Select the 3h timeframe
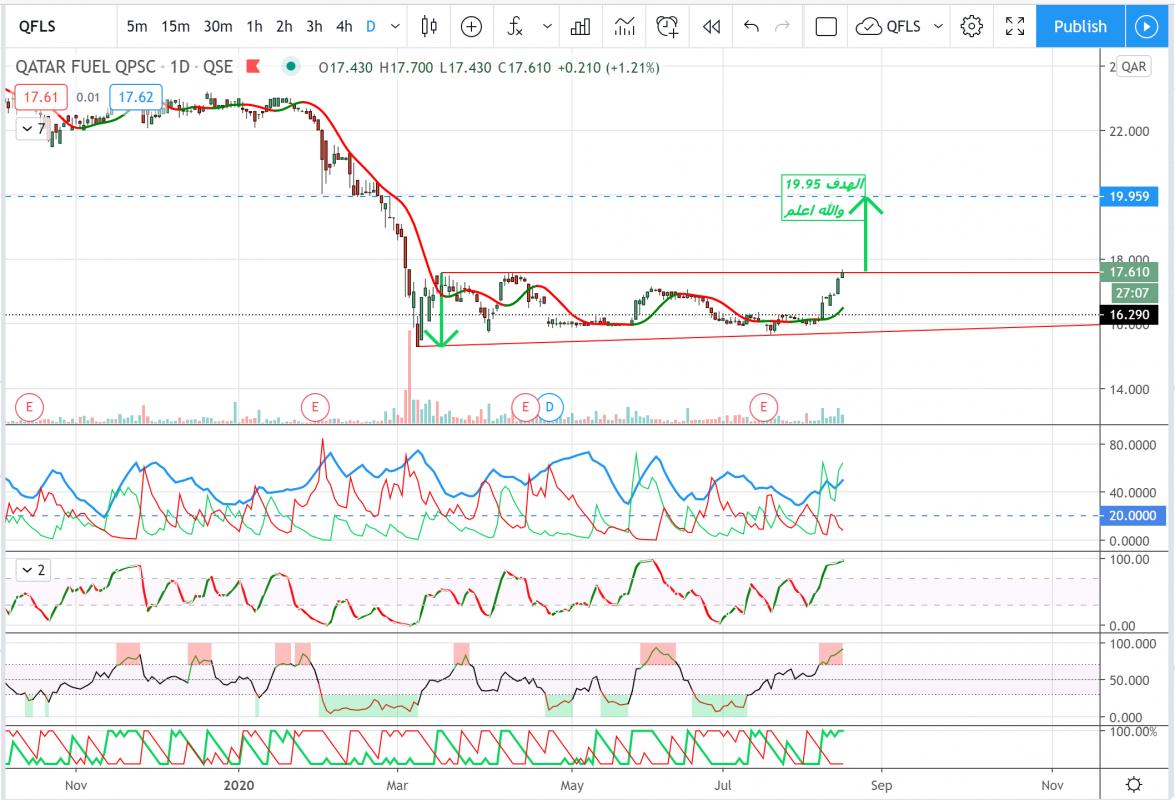This screenshot has width=1175, height=800. pyautogui.click(x=314, y=26)
